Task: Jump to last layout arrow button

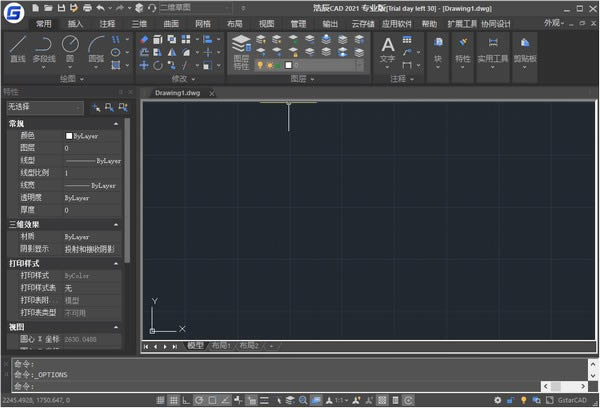Action: (174, 346)
